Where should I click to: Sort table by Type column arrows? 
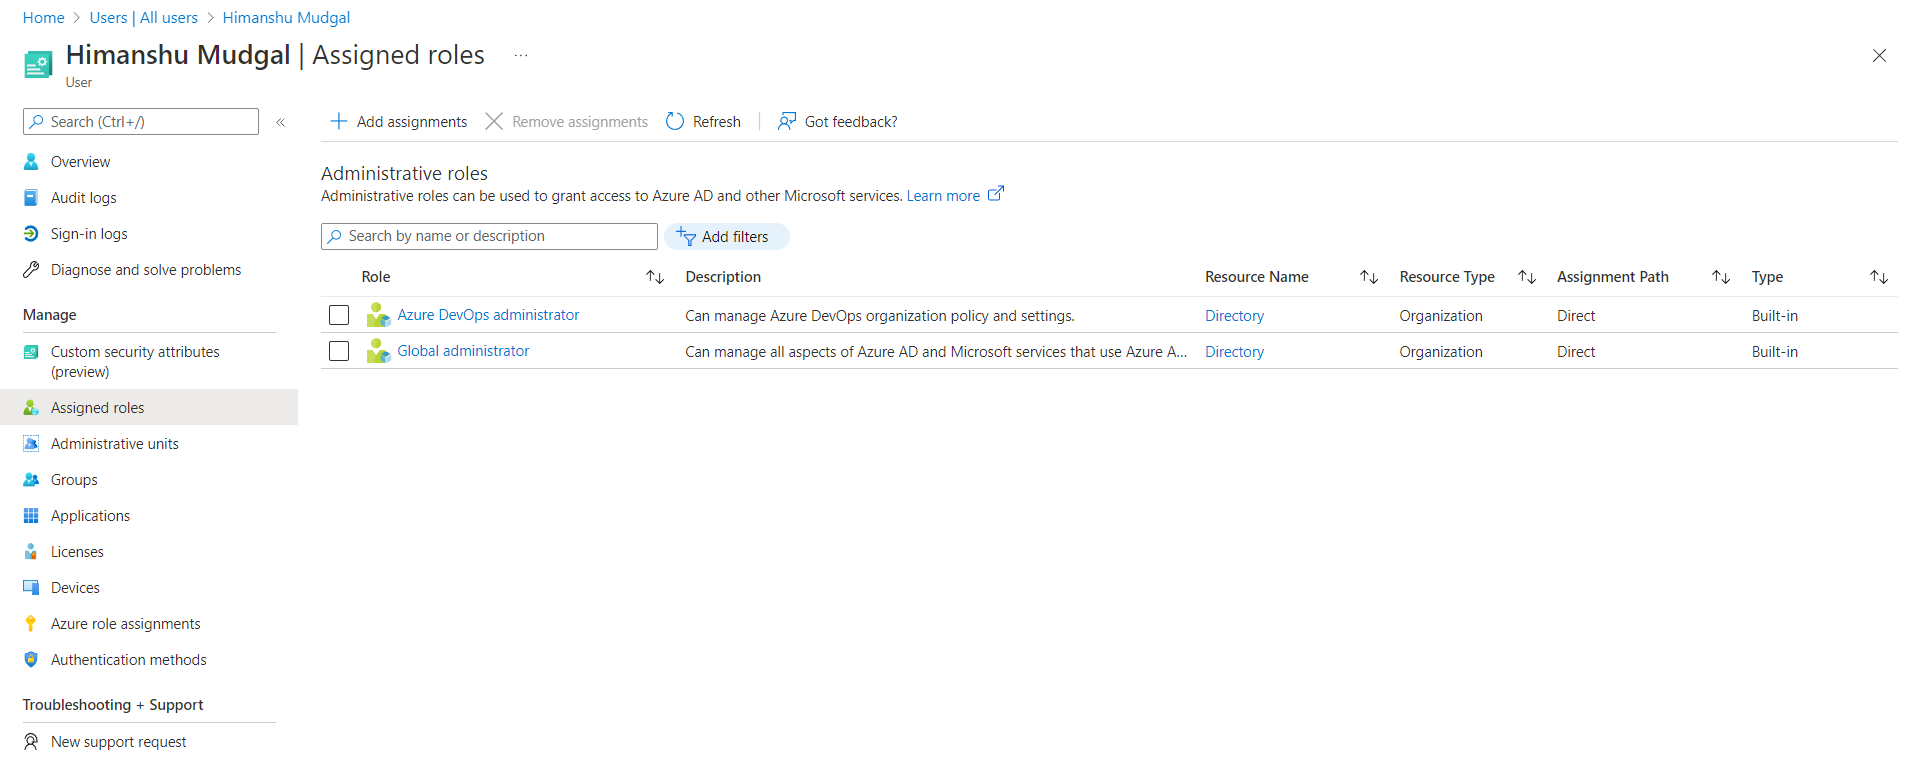[x=1879, y=277]
